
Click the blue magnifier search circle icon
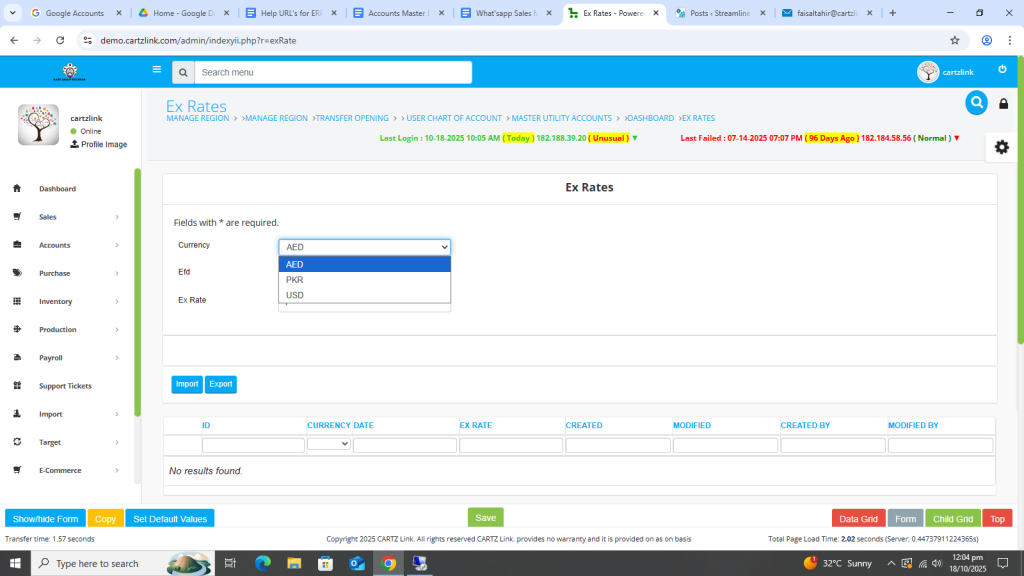pyautogui.click(x=976, y=103)
